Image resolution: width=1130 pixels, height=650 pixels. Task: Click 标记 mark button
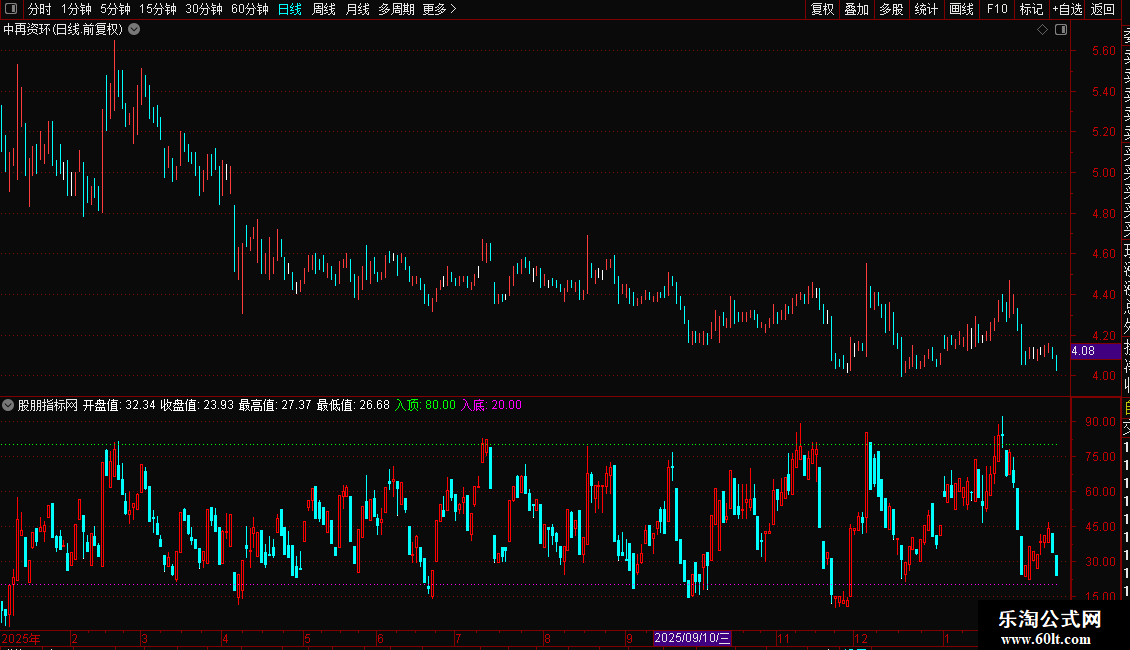coord(1031,9)
